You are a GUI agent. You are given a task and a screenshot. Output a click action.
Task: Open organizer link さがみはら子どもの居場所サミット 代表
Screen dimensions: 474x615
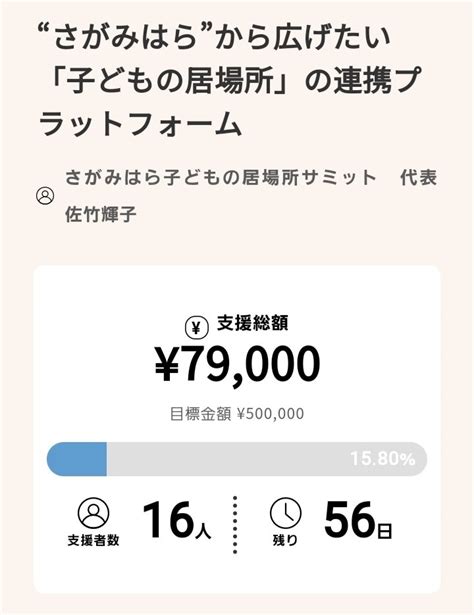251,177
